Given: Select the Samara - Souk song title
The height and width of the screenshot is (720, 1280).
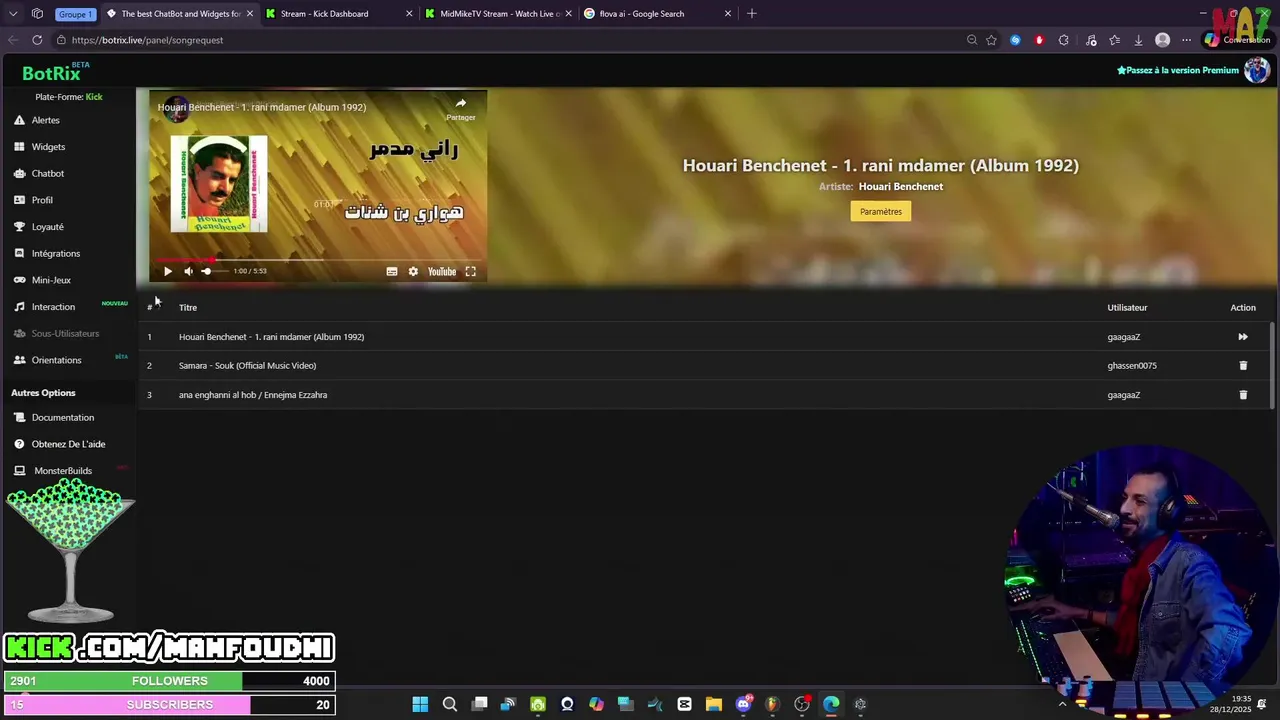Looking at the screenshot, I should click(x=247, y=366).
